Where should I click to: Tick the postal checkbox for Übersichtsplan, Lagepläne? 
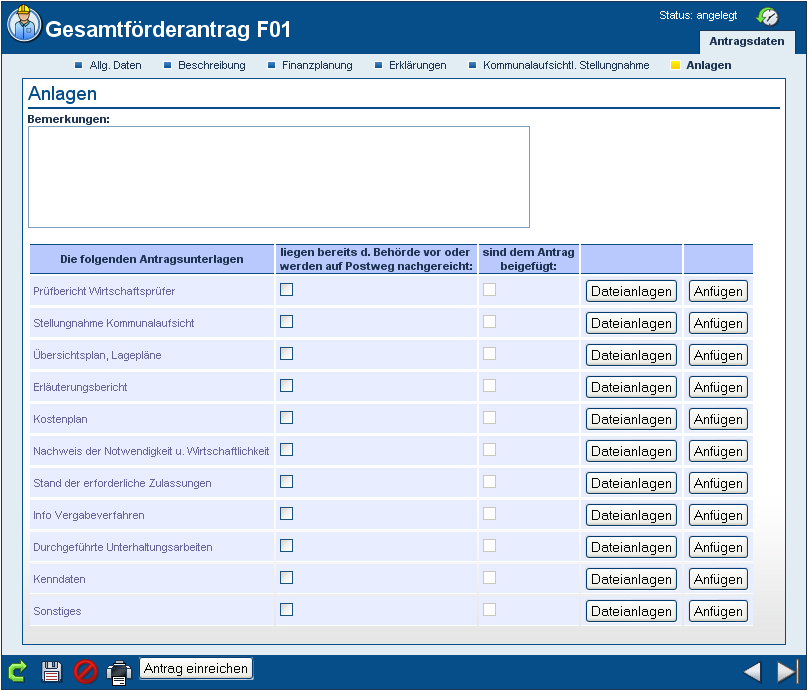(287, 353)
